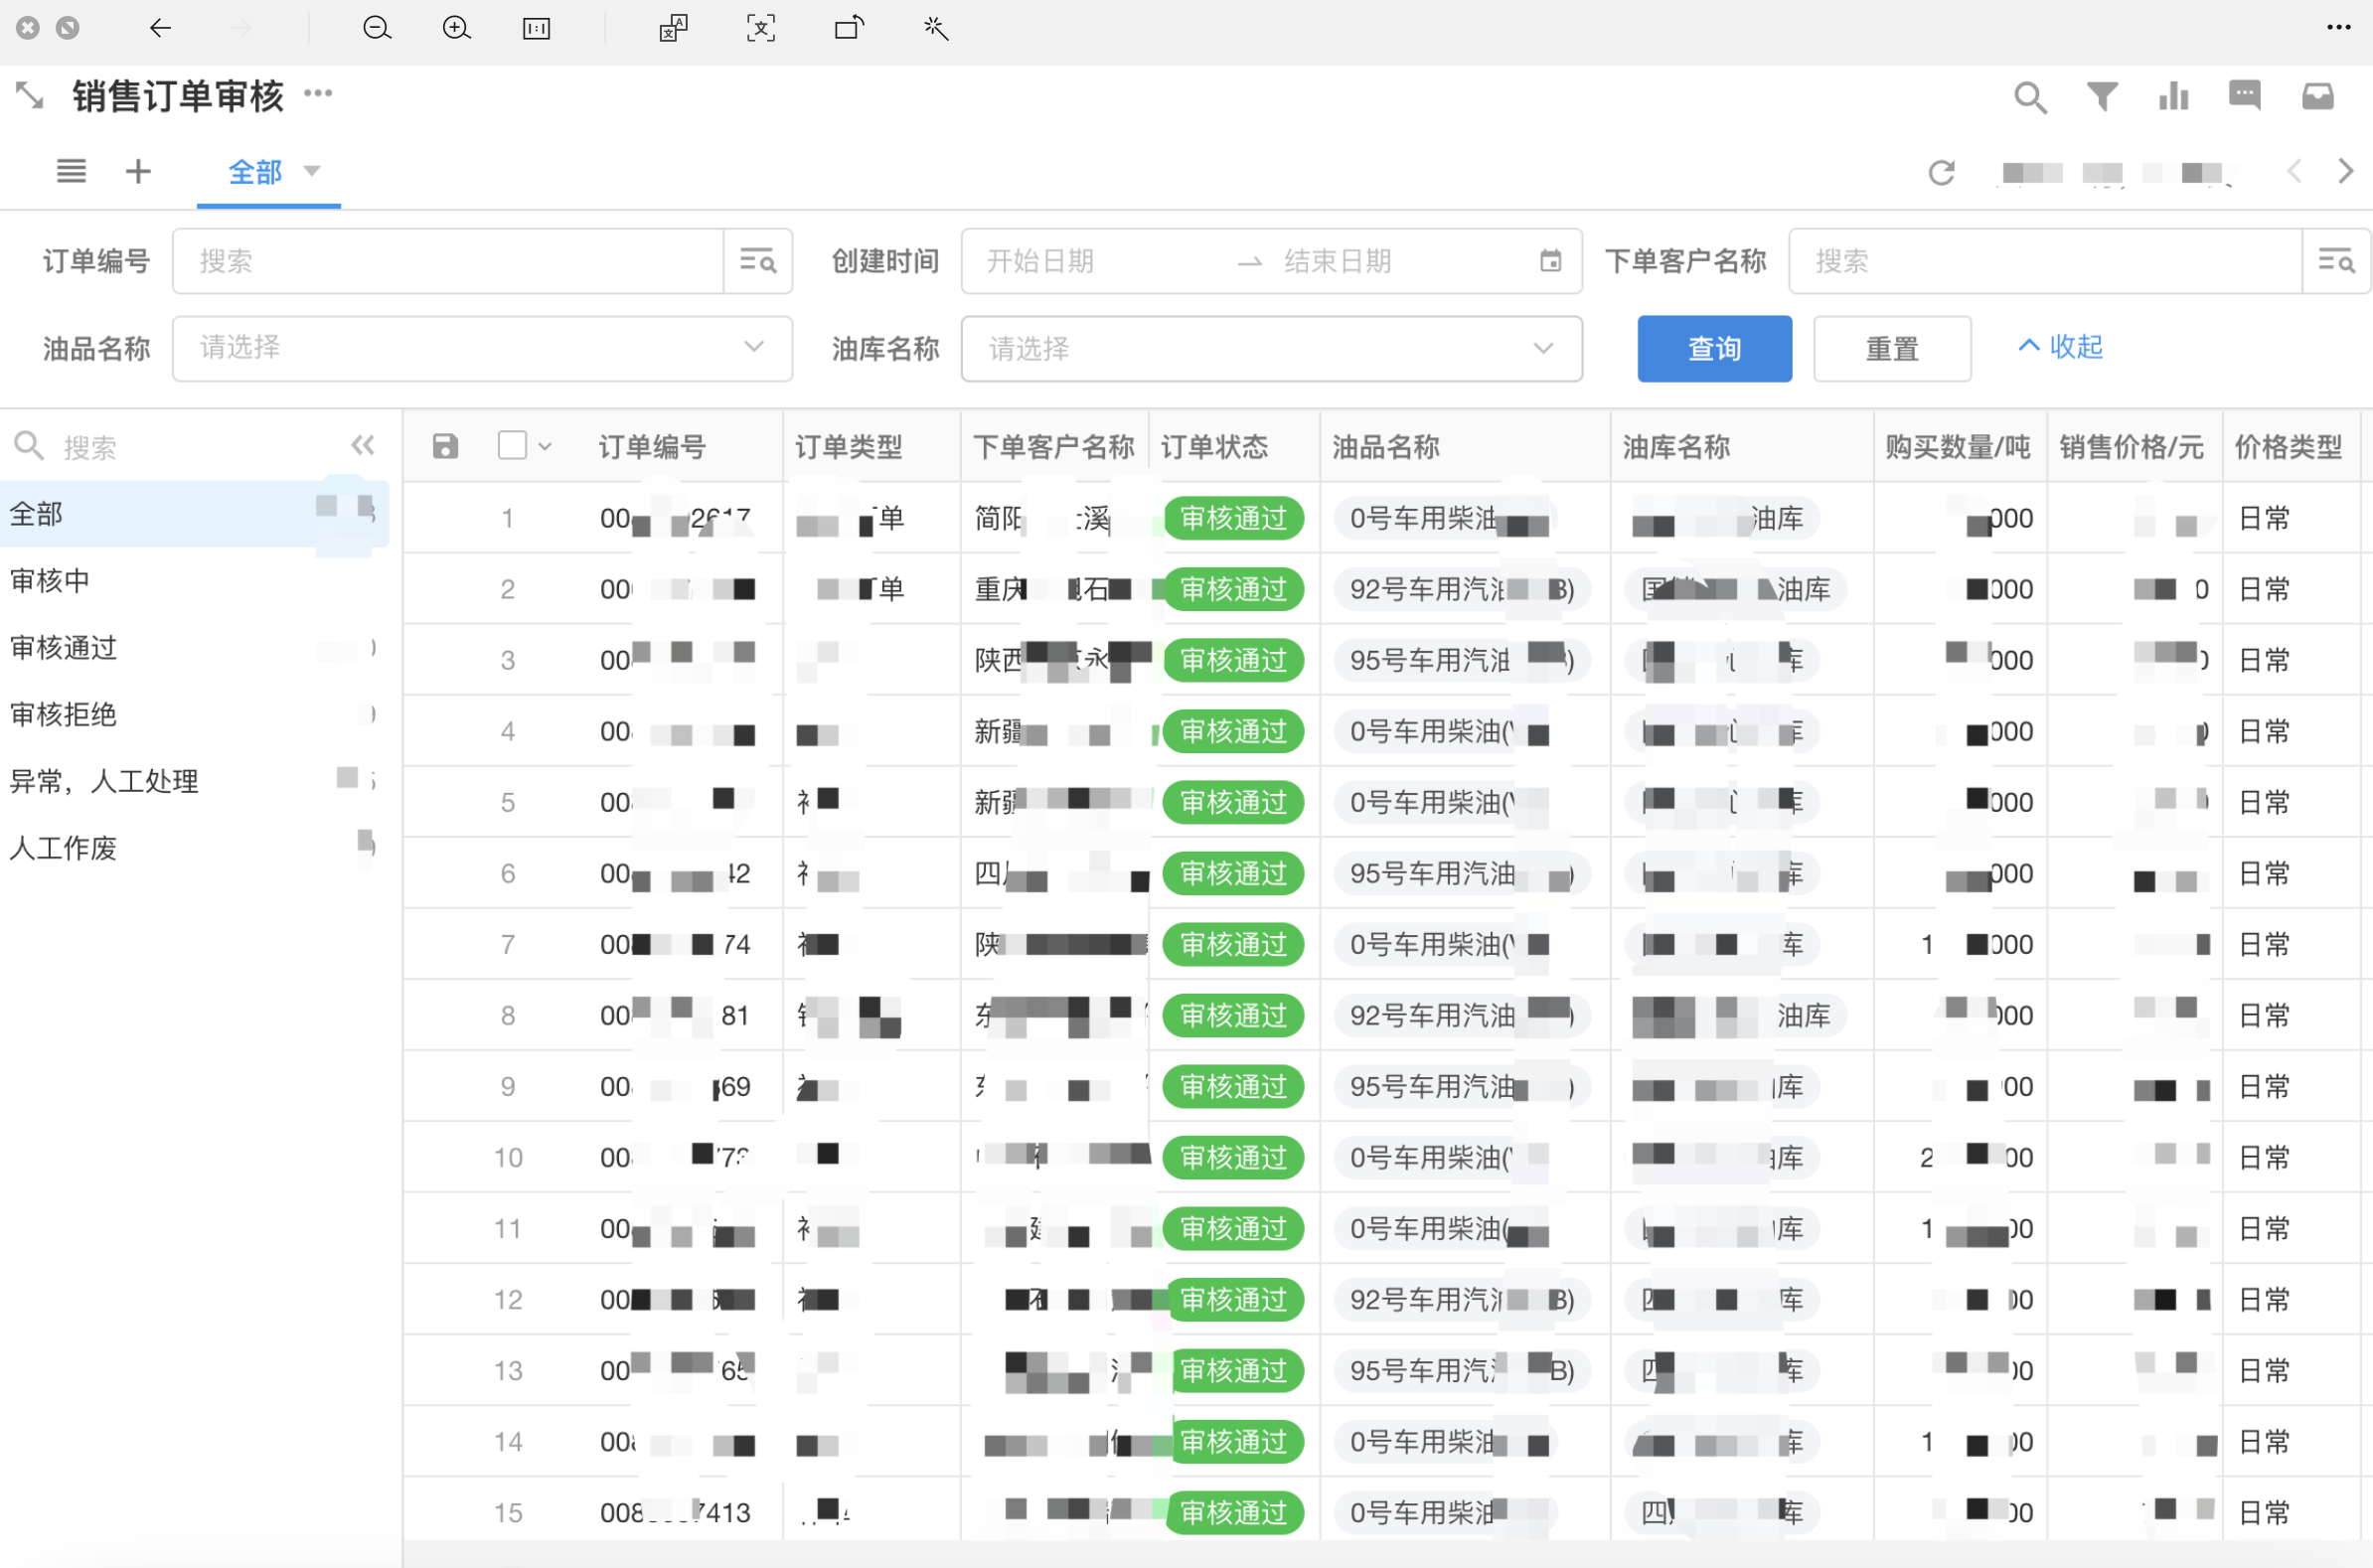Click the magic wand toolbar icon
2373x1568 pixels.
pyautogui.click(x=936, y=28)
